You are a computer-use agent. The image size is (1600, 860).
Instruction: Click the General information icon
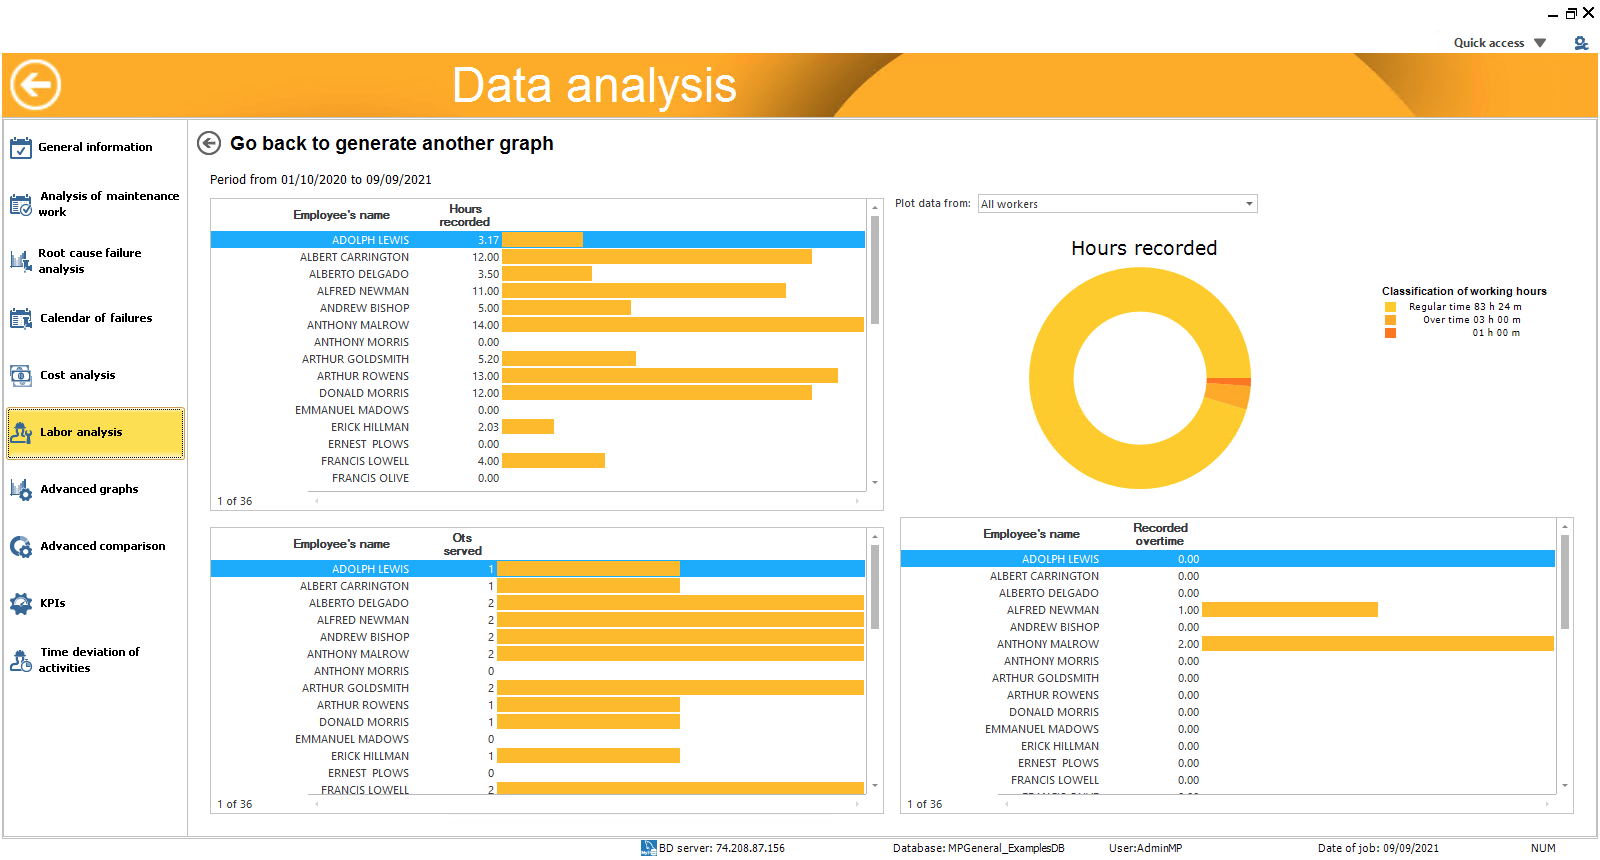coord(21,148)
